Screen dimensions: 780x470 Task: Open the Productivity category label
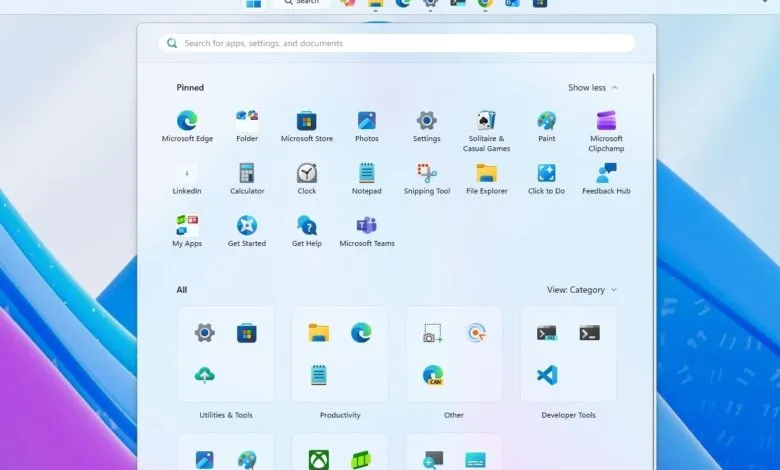click(340, 415)
